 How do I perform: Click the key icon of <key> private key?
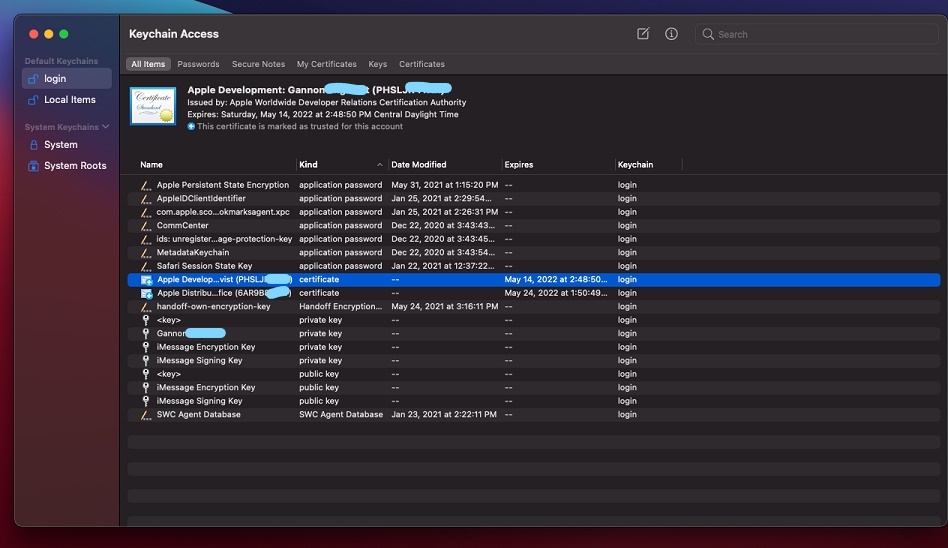[146, 320]
